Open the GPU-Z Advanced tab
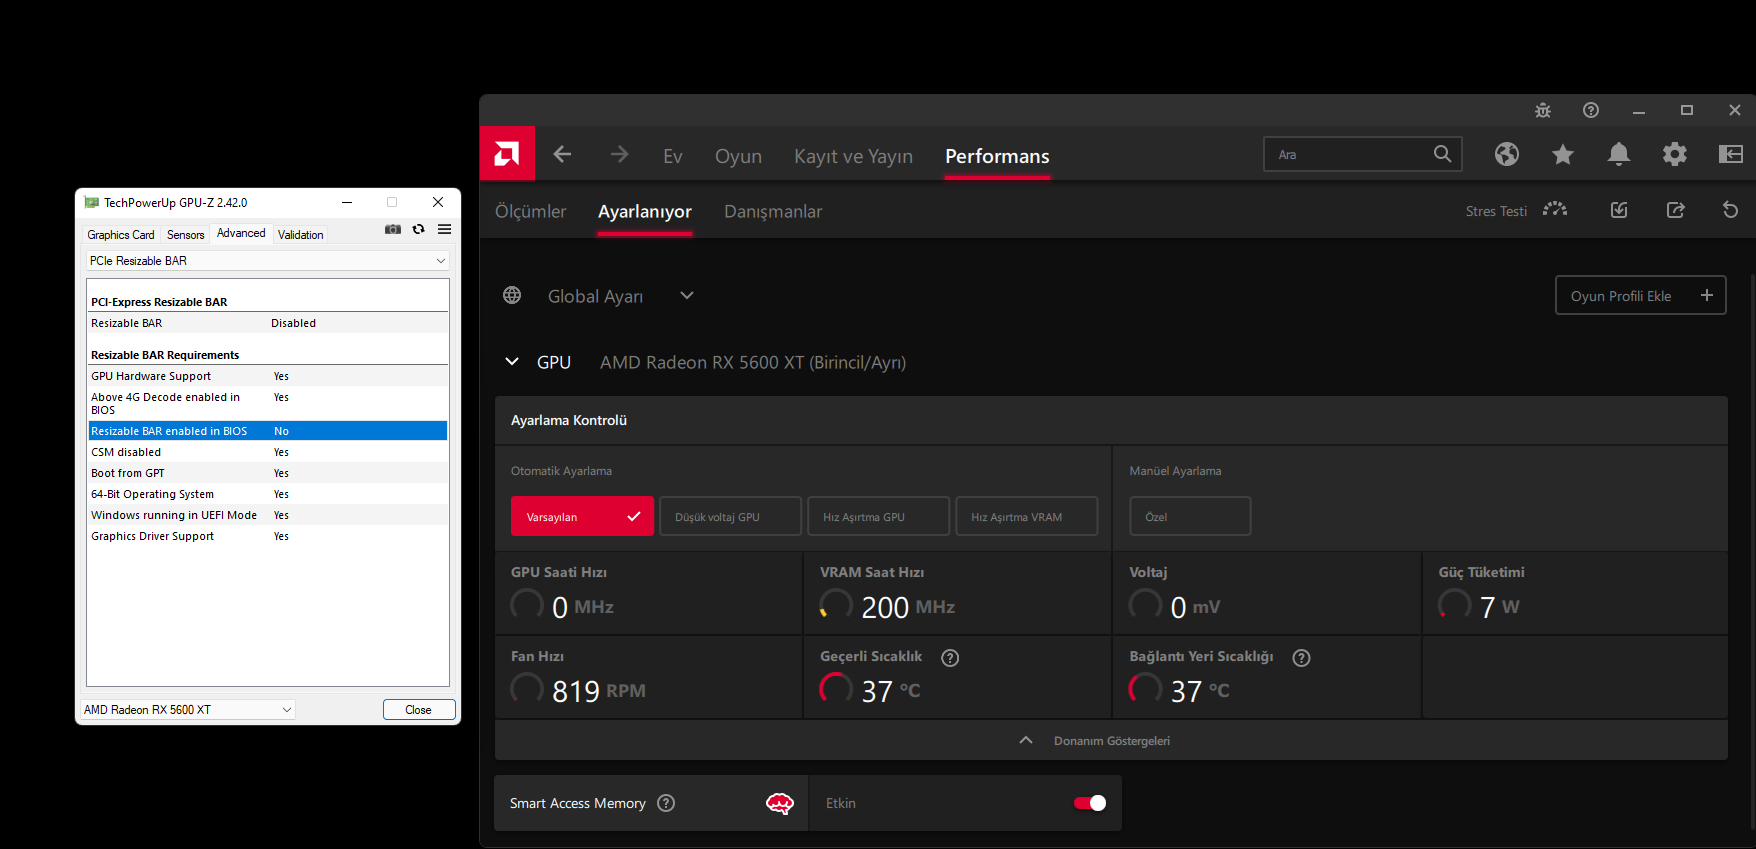This screenshot has height=849, width=1756. tap(241, 233)
